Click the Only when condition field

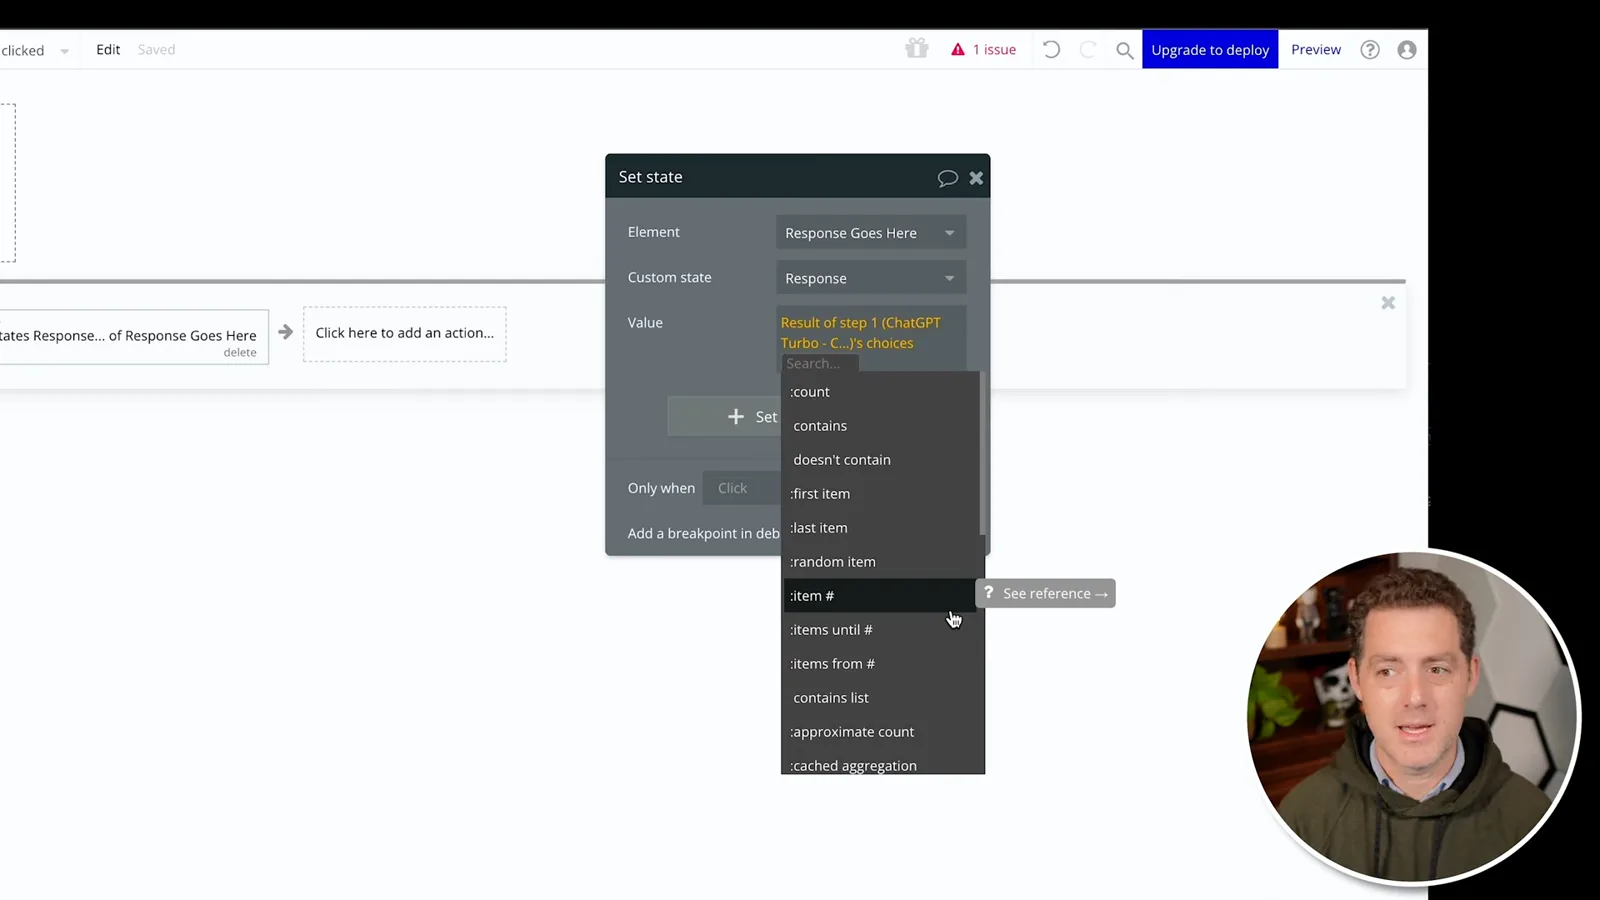point(742,488)
